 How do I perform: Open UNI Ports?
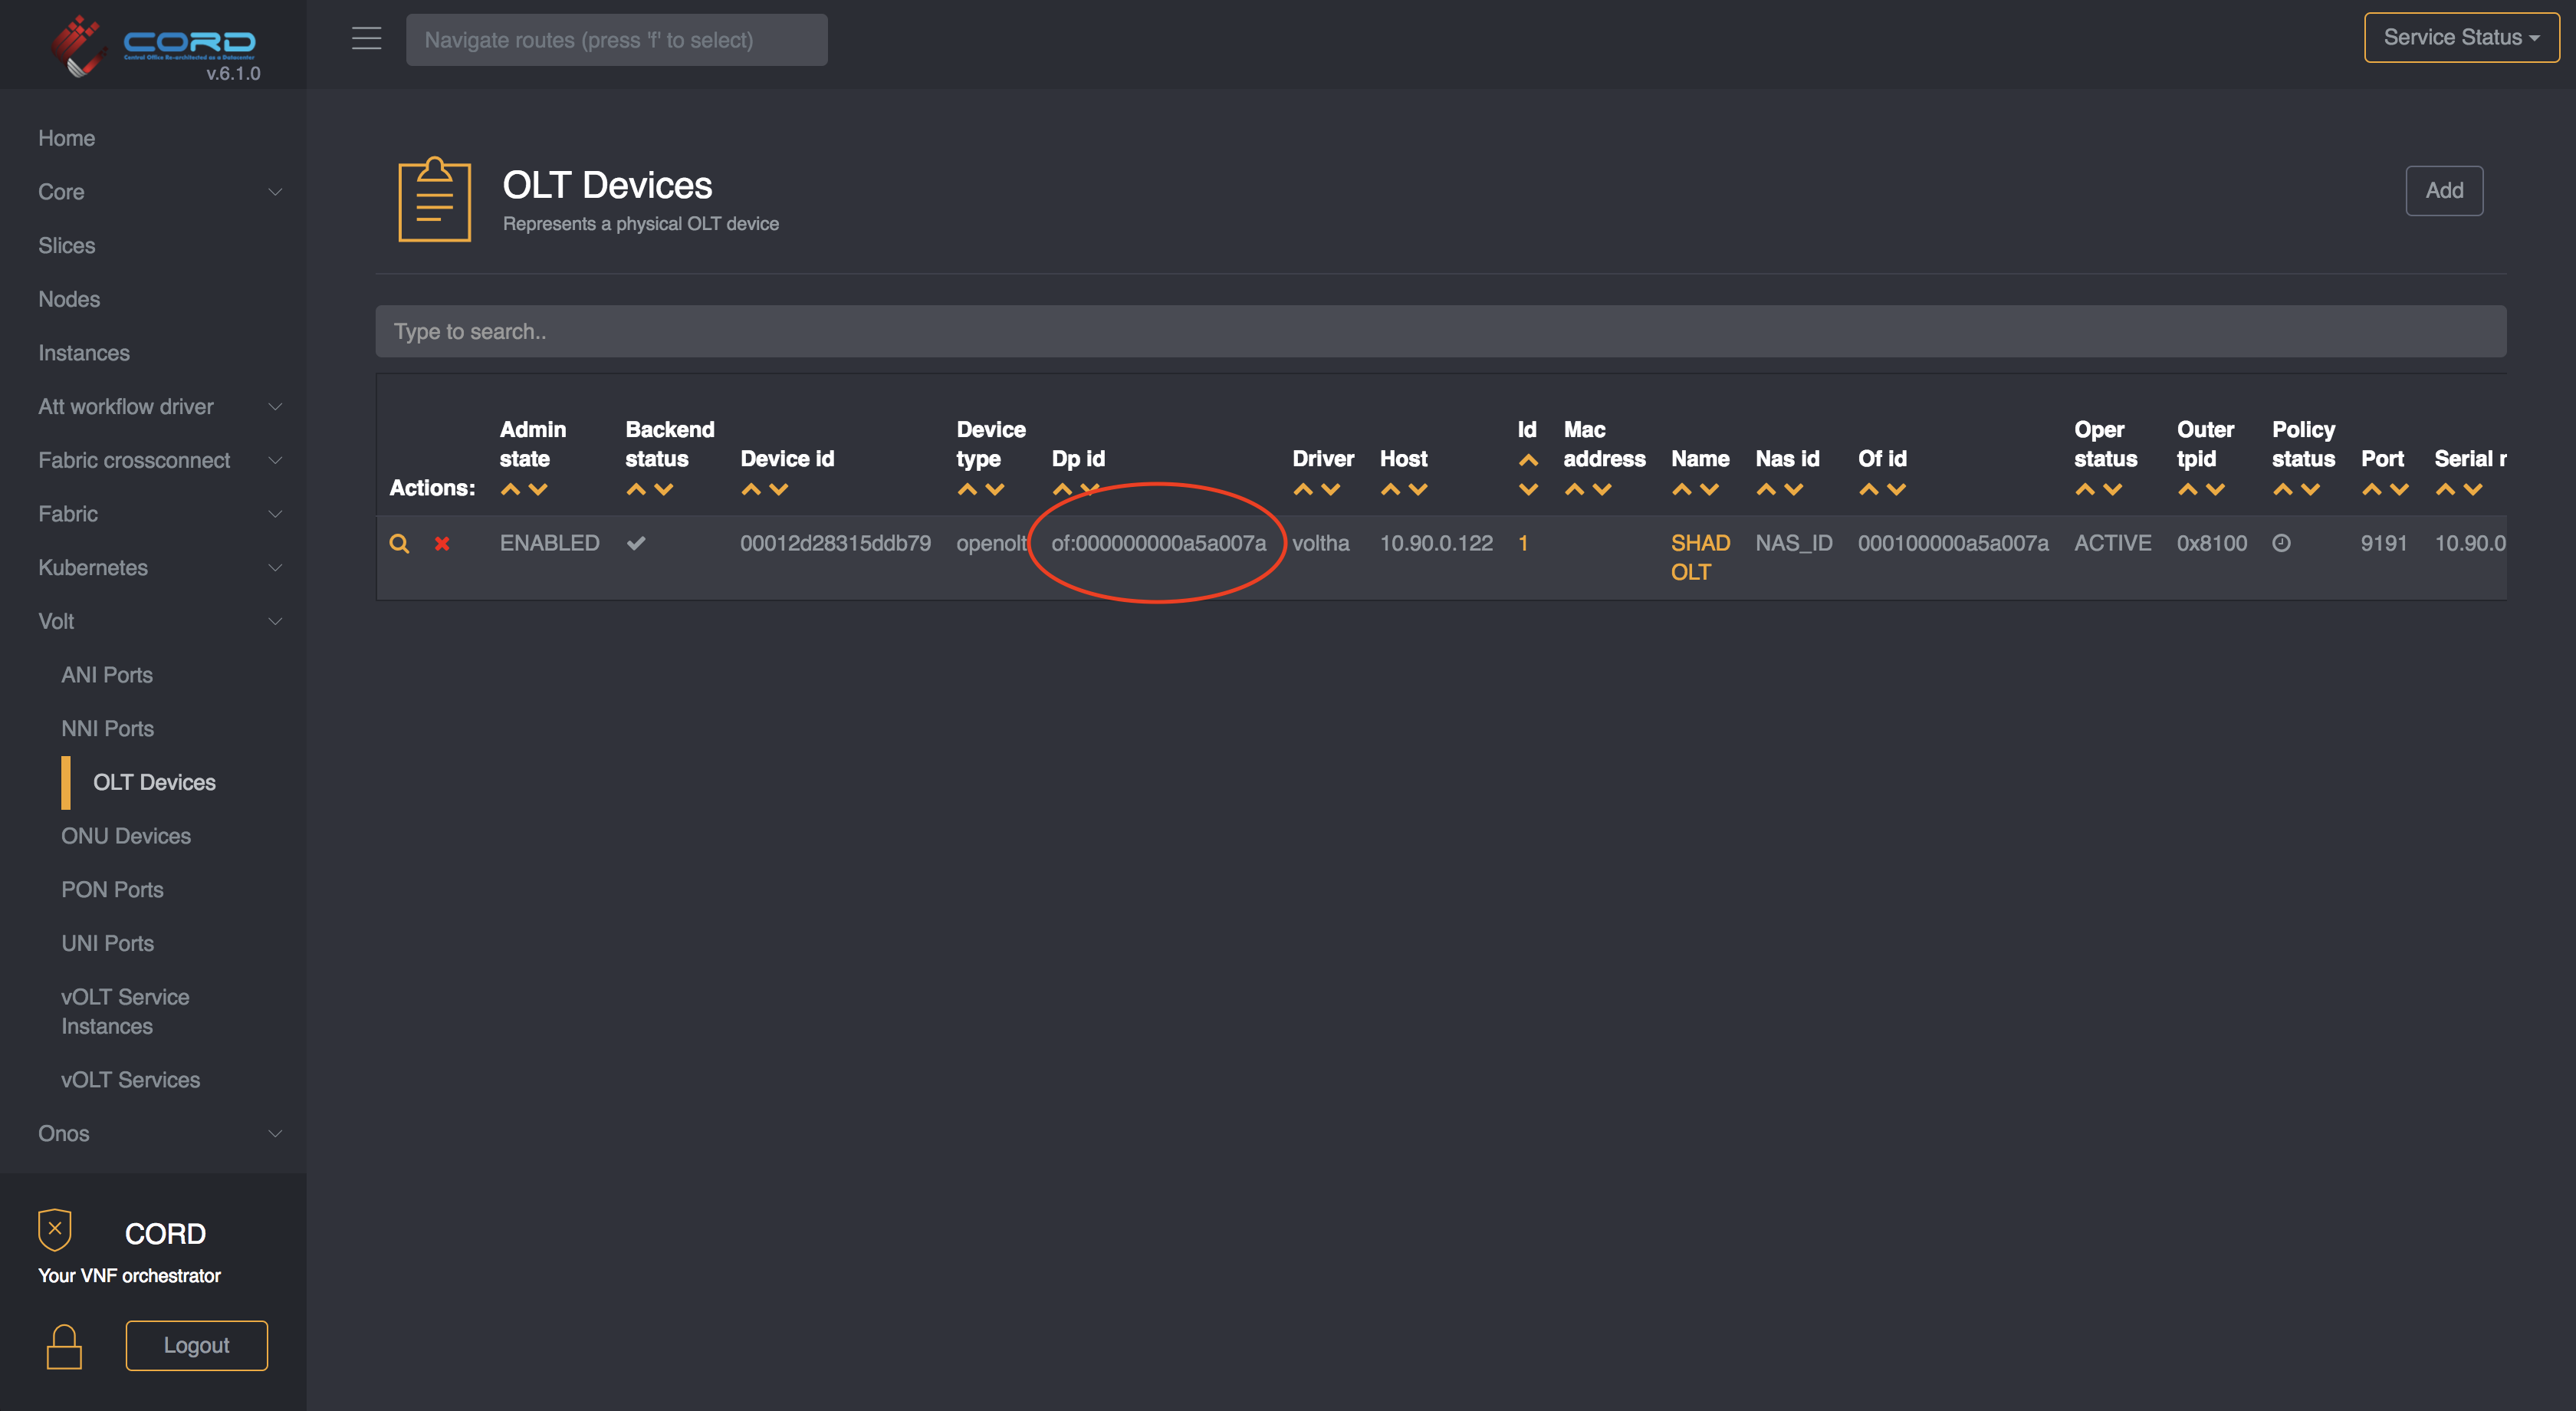point(107,943)
